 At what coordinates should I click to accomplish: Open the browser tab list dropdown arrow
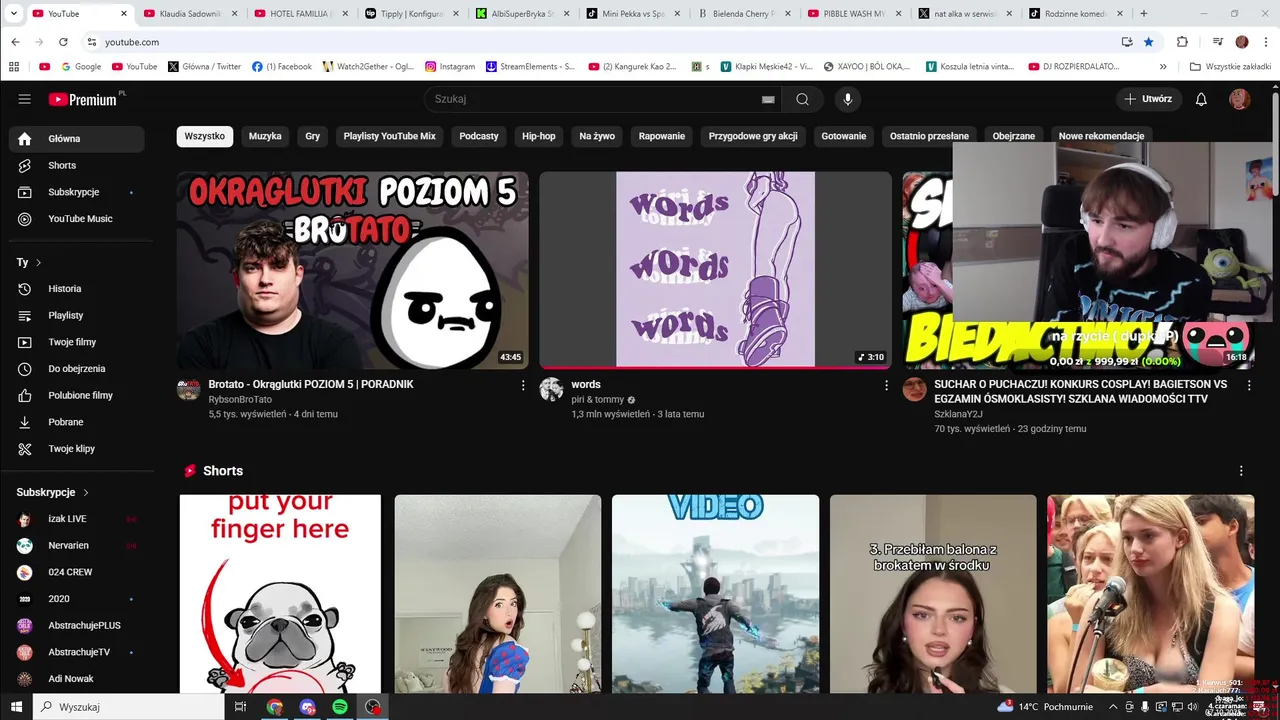coord(13,14)
